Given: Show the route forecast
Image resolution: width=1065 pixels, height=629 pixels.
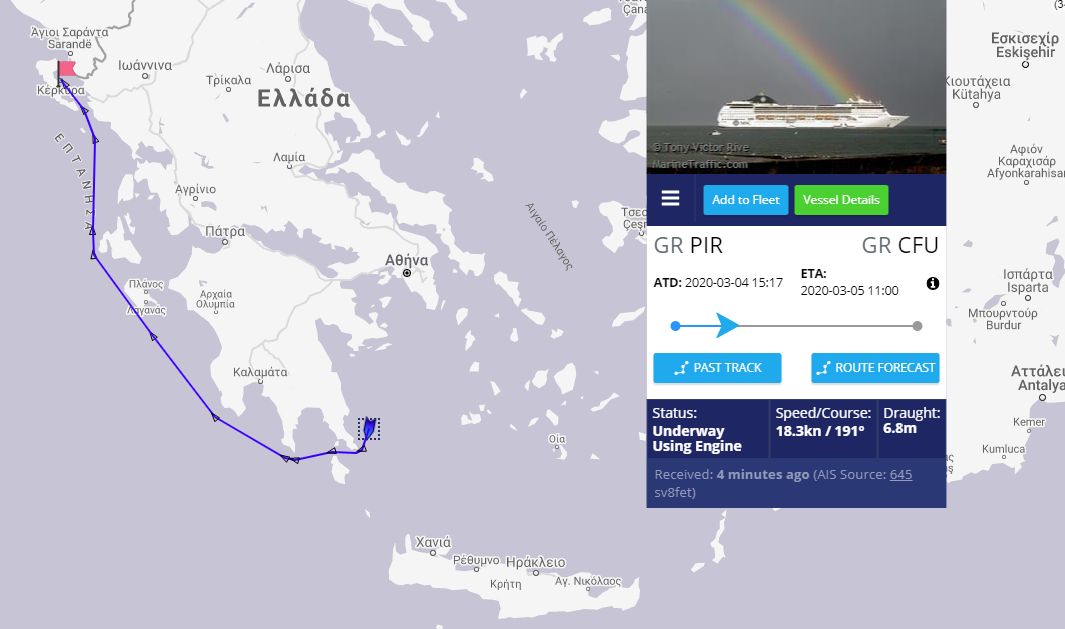Looking at the screenshot, I should [x=875, y=368].
